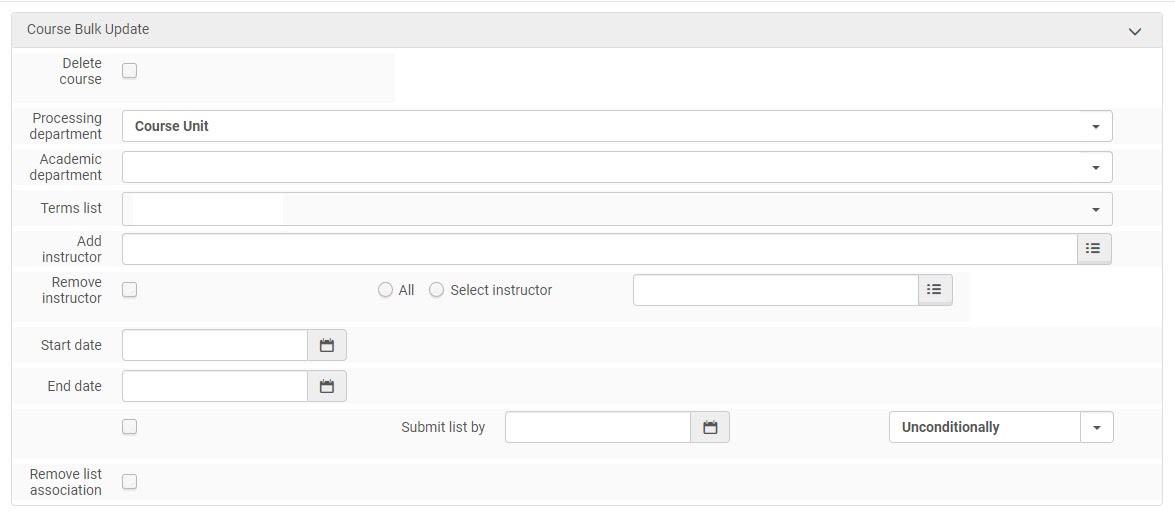
Task: Open the End date calendar picker
Action: point(326,386)
